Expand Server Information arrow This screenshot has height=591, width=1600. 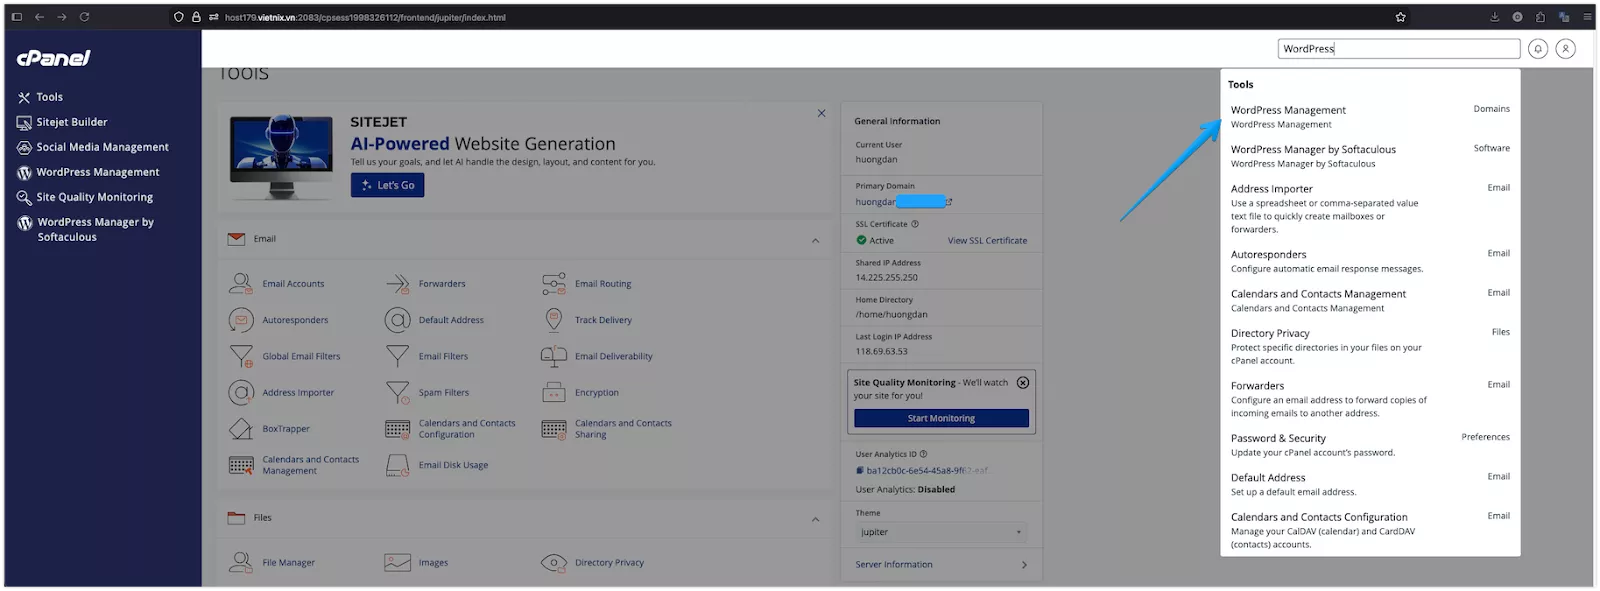click(x=1023, y=565)
